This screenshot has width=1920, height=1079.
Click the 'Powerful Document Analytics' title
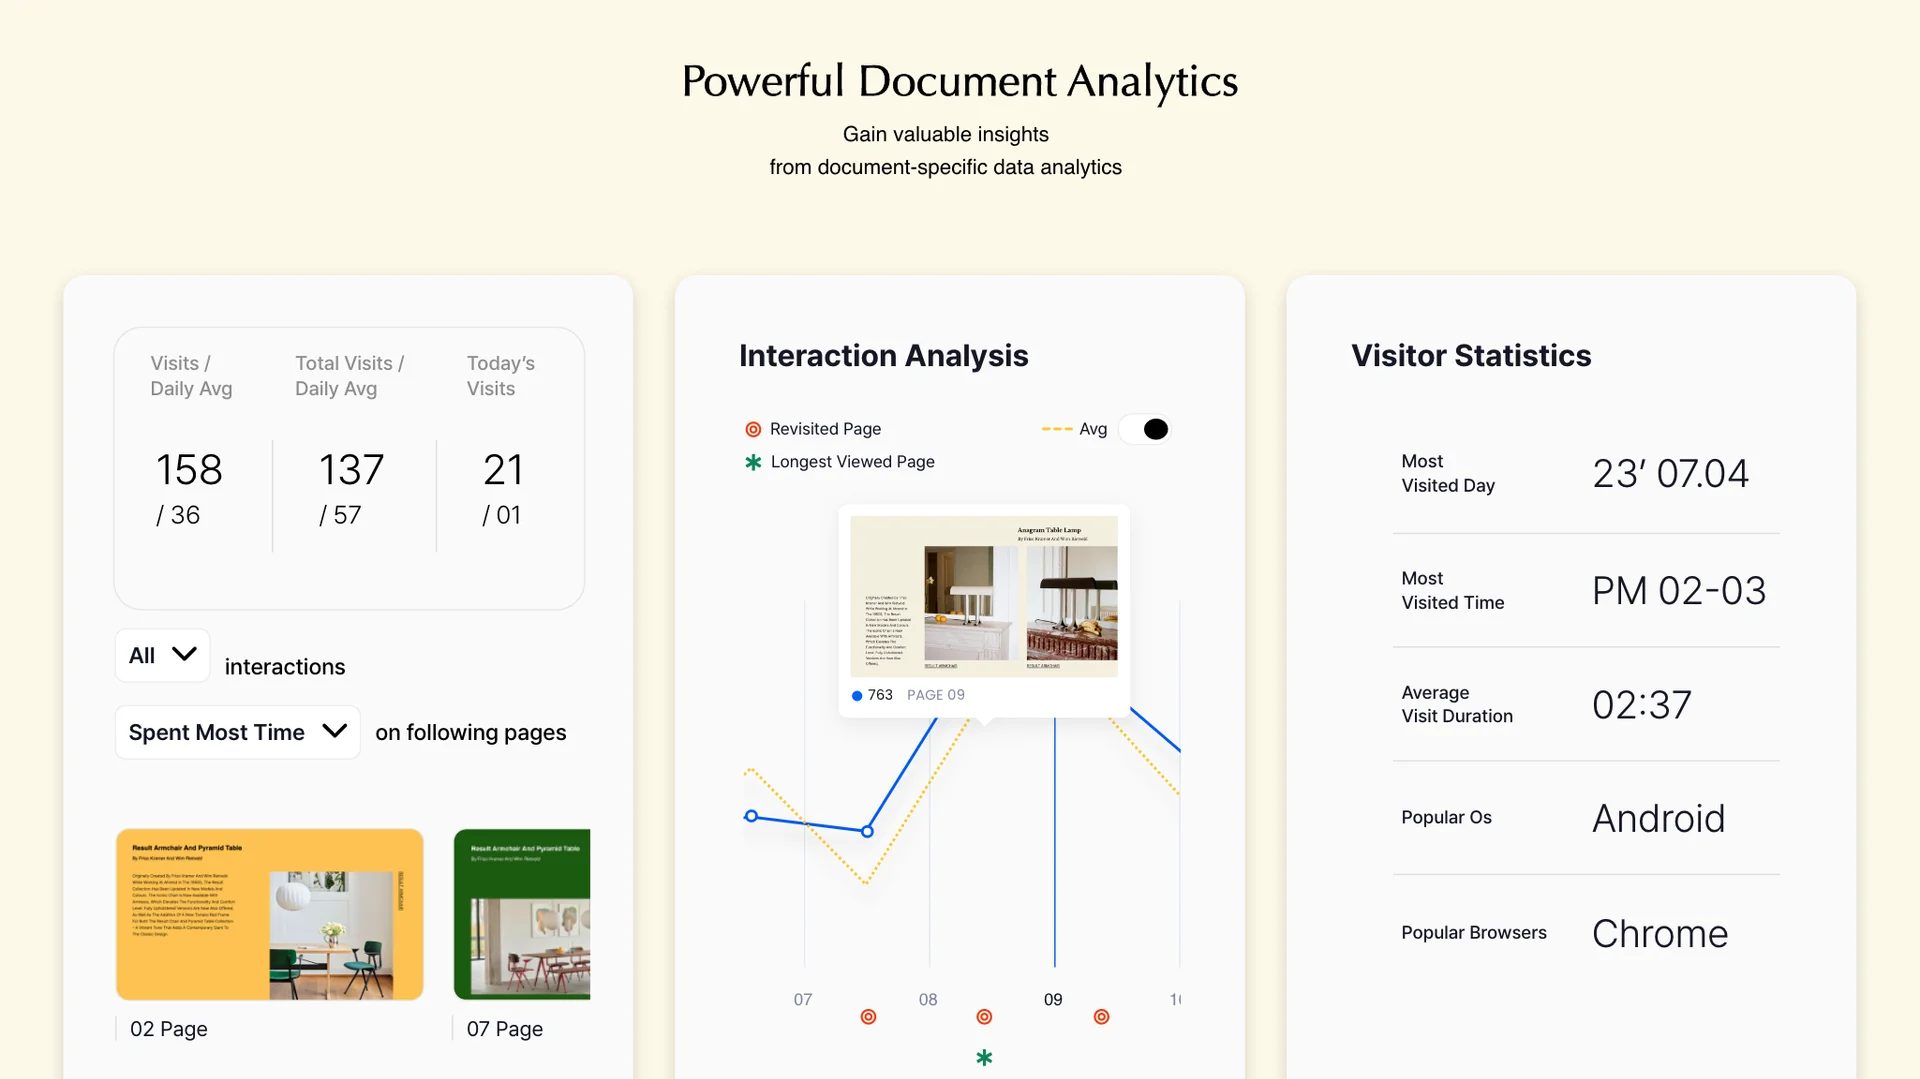pos(960,82)
